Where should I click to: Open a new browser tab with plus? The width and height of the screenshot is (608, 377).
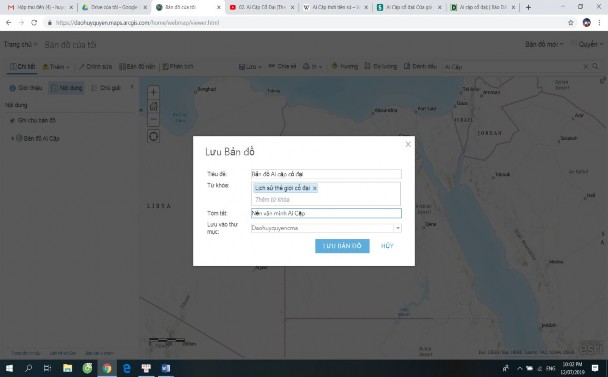pos(528,7)
